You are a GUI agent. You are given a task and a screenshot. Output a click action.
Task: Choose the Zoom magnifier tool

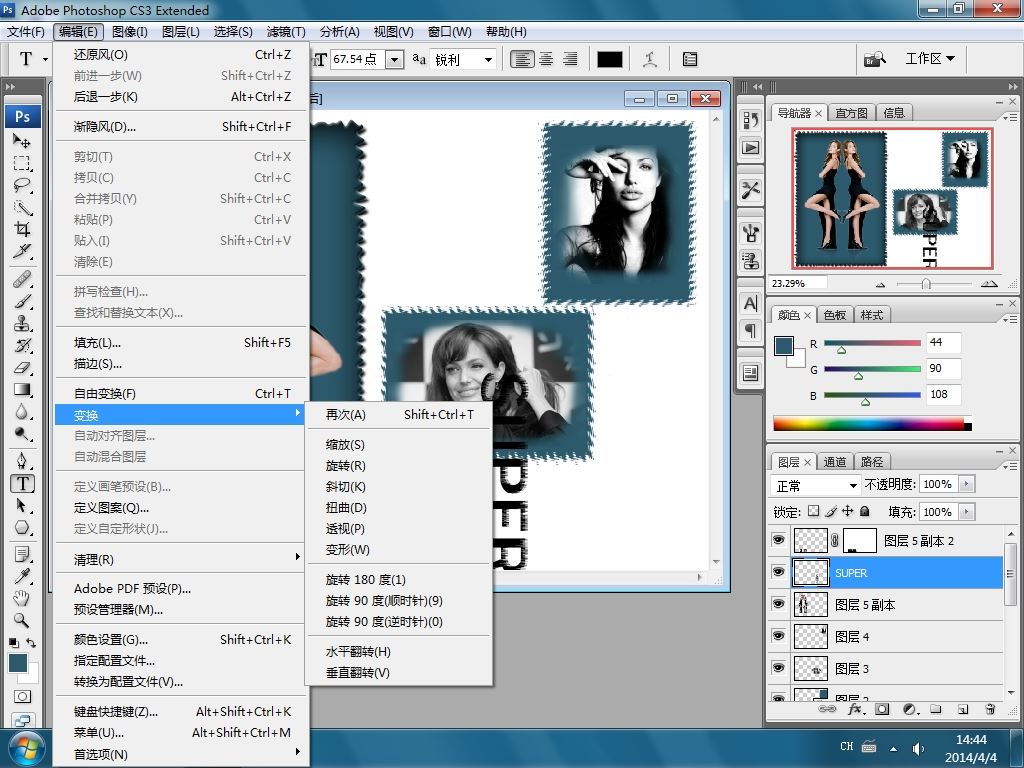[x=22, y=620]
